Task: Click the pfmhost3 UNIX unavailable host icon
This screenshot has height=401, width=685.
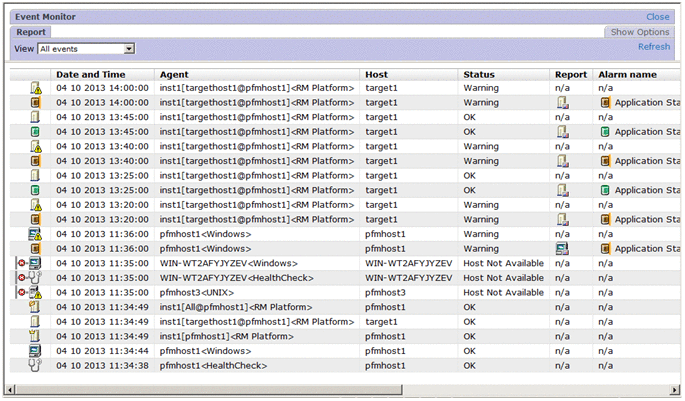Action: [33, 293]
